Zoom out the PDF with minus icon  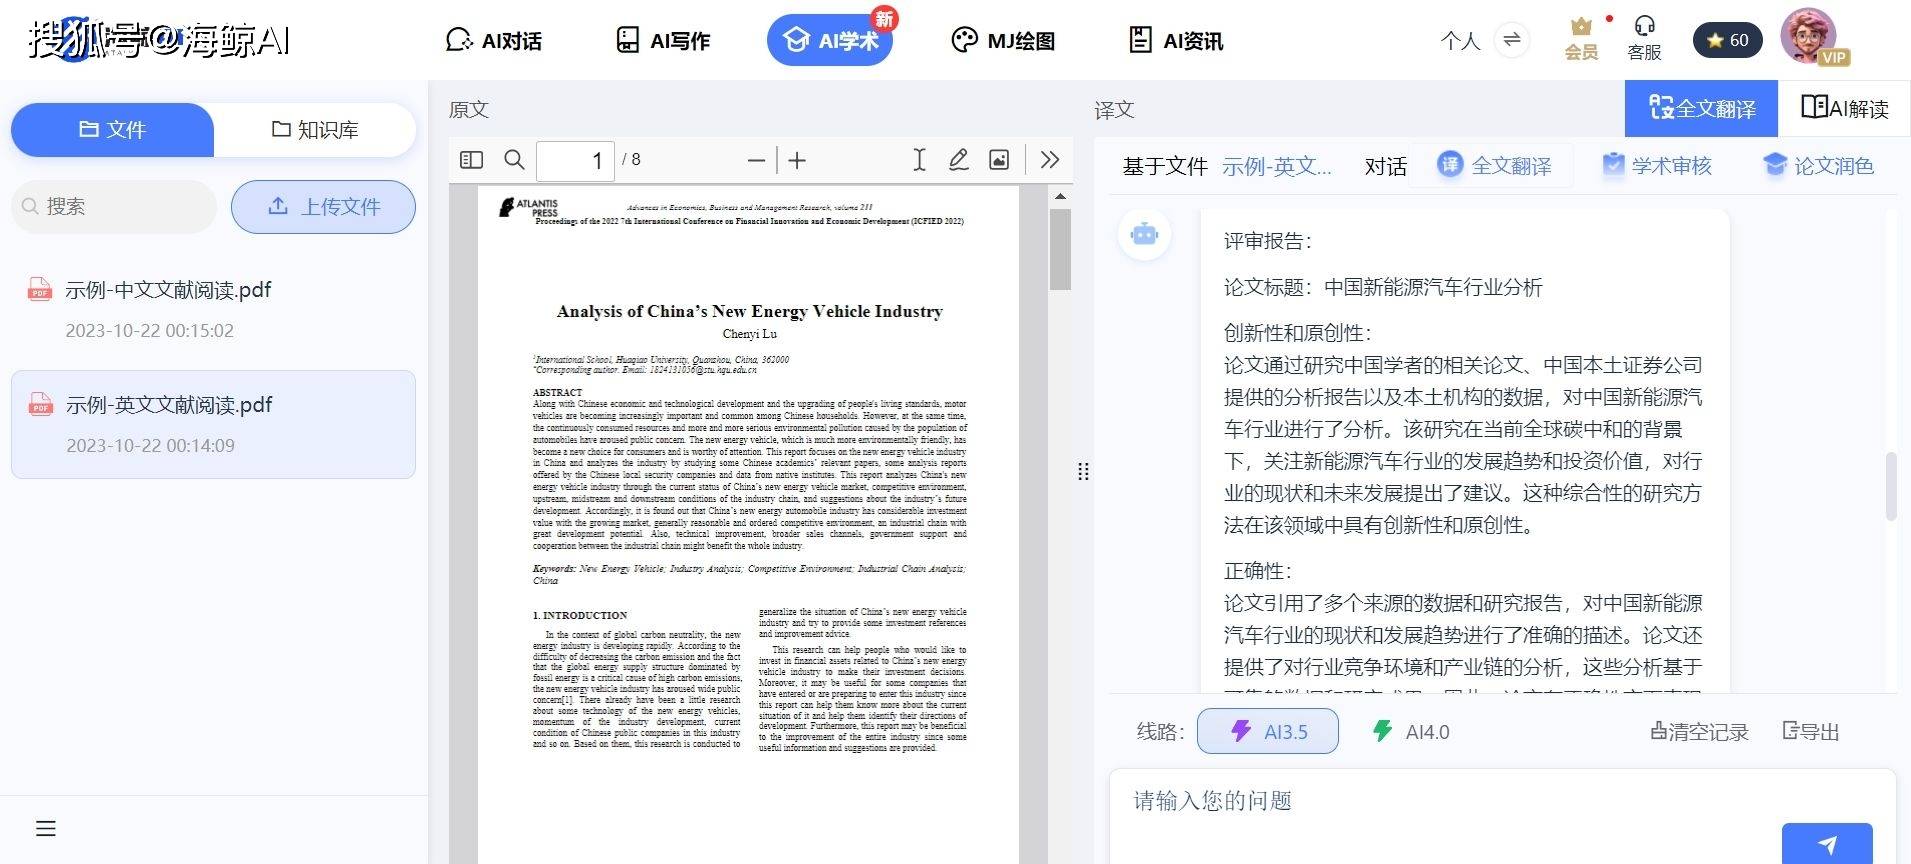(757, 160)
